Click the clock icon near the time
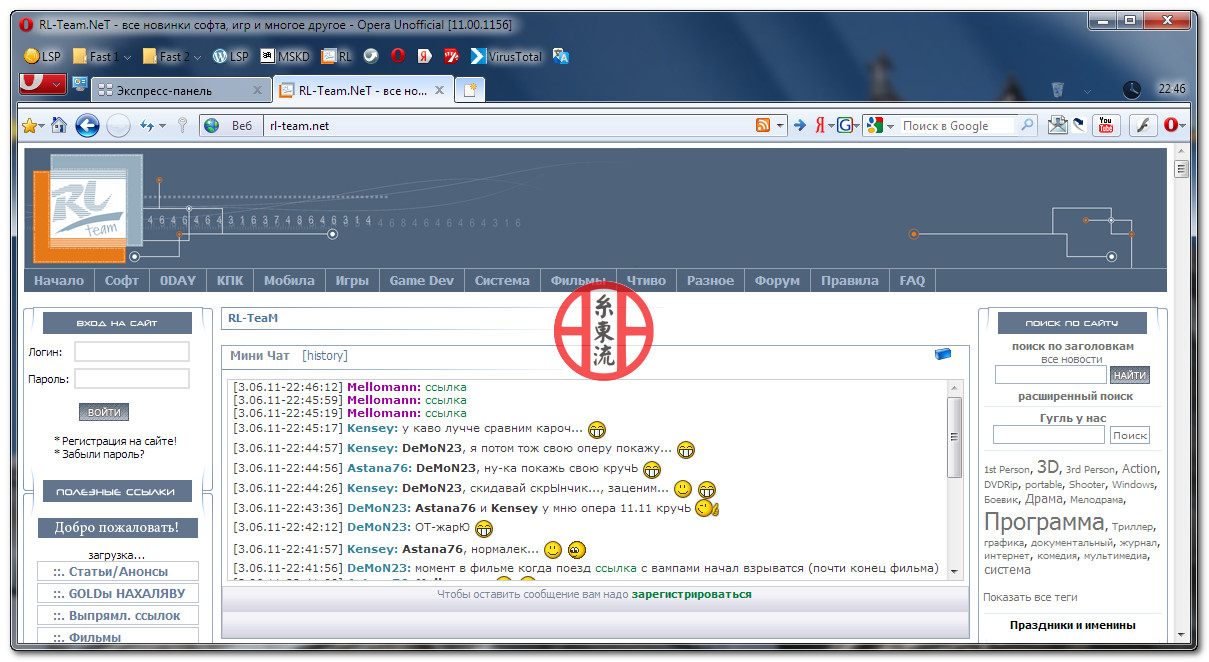Viewport: 1209px width, 662px height. [x=1132, y=90]
